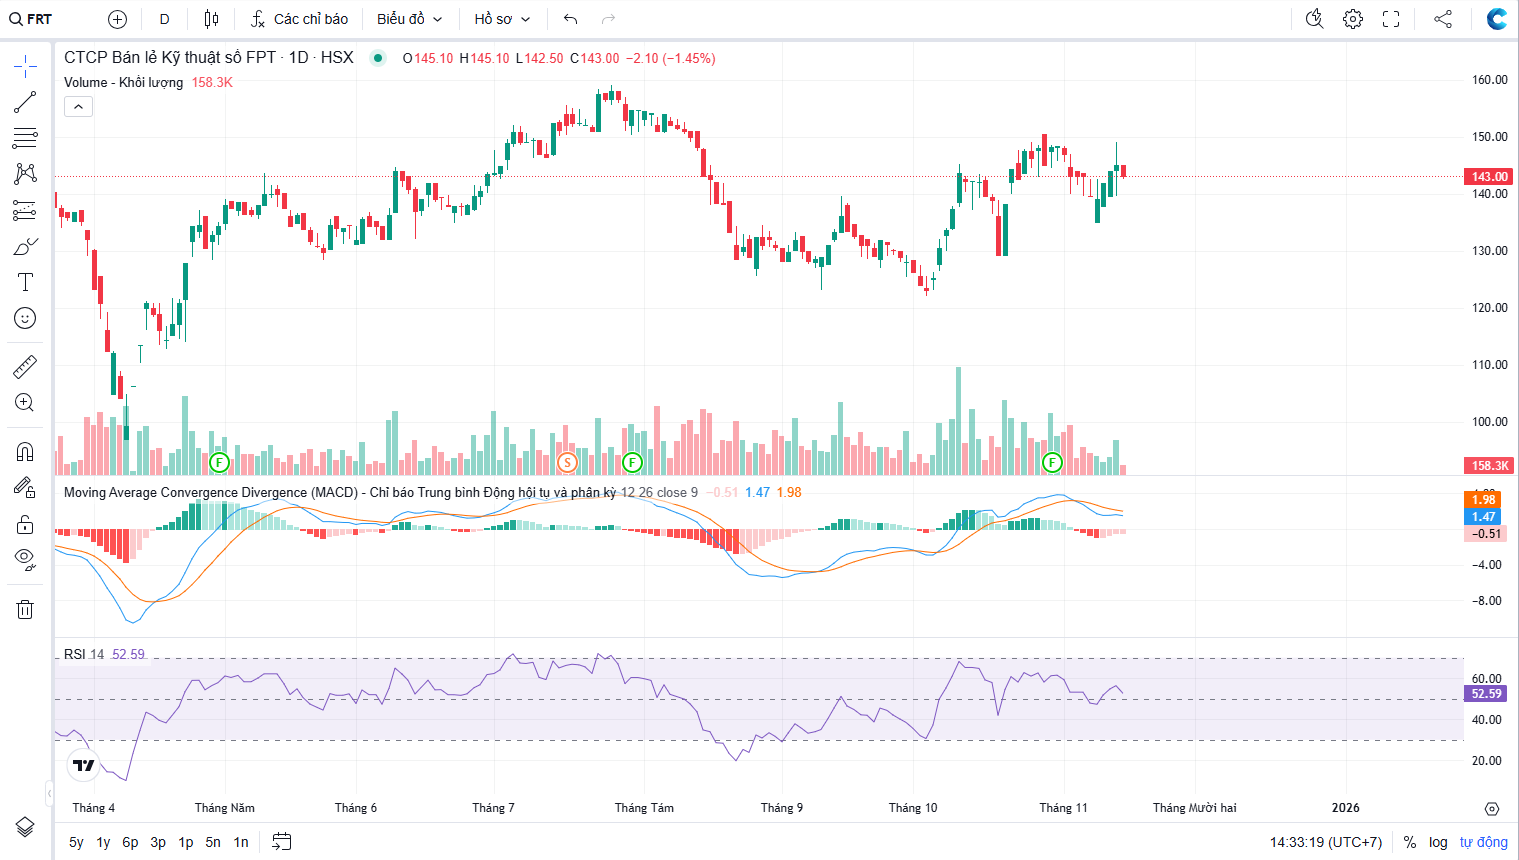Screen dimensions: 1519x860
Task: Open the ruler measure tool
Action: point(25,367)
